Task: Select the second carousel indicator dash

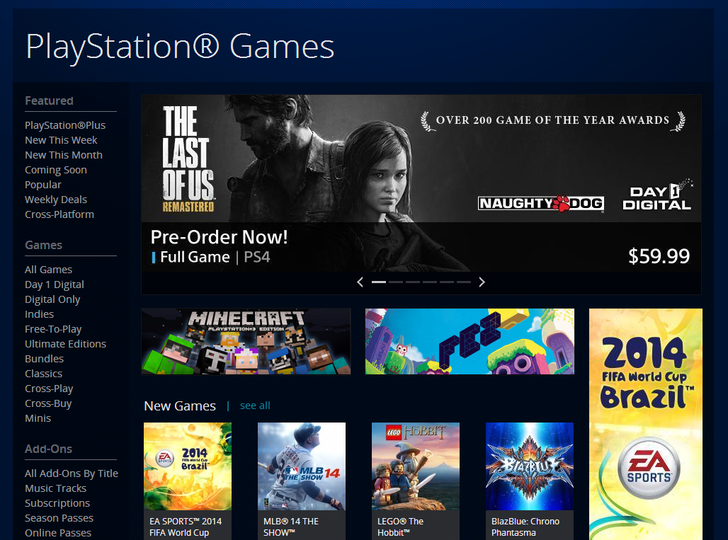Action: coord(396,282)
